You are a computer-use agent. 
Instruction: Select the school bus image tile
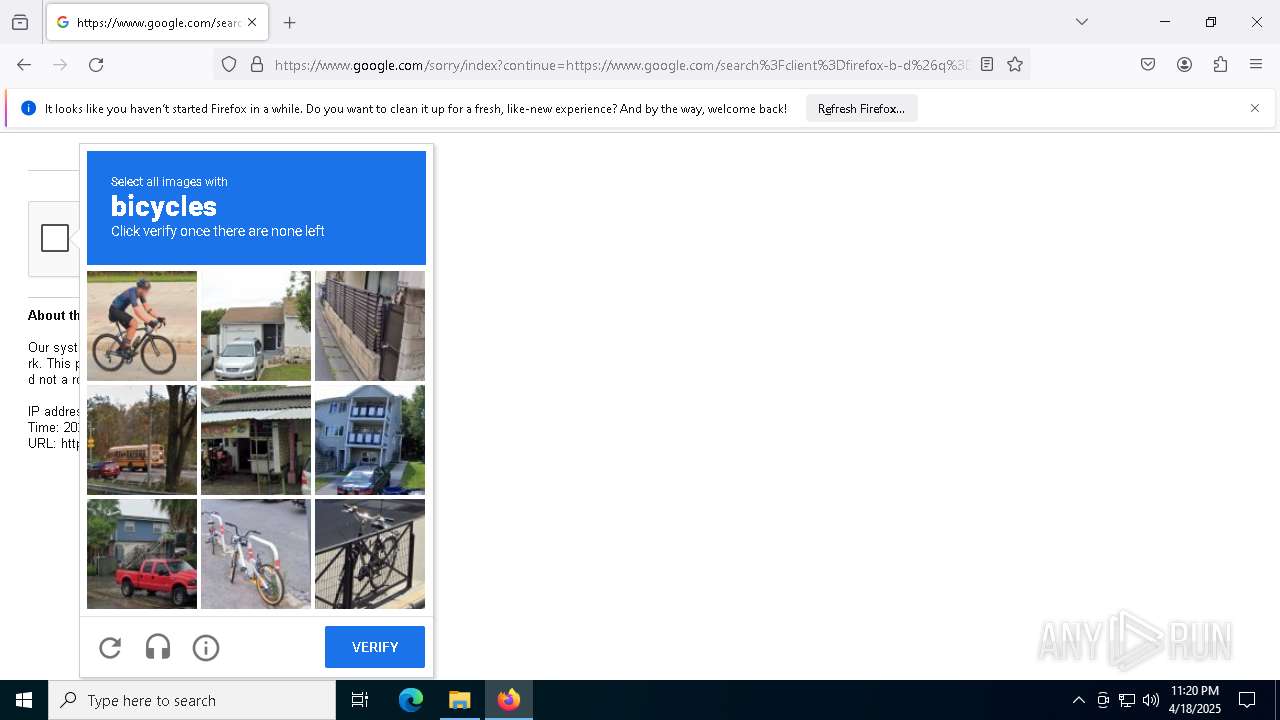(142, 440)
